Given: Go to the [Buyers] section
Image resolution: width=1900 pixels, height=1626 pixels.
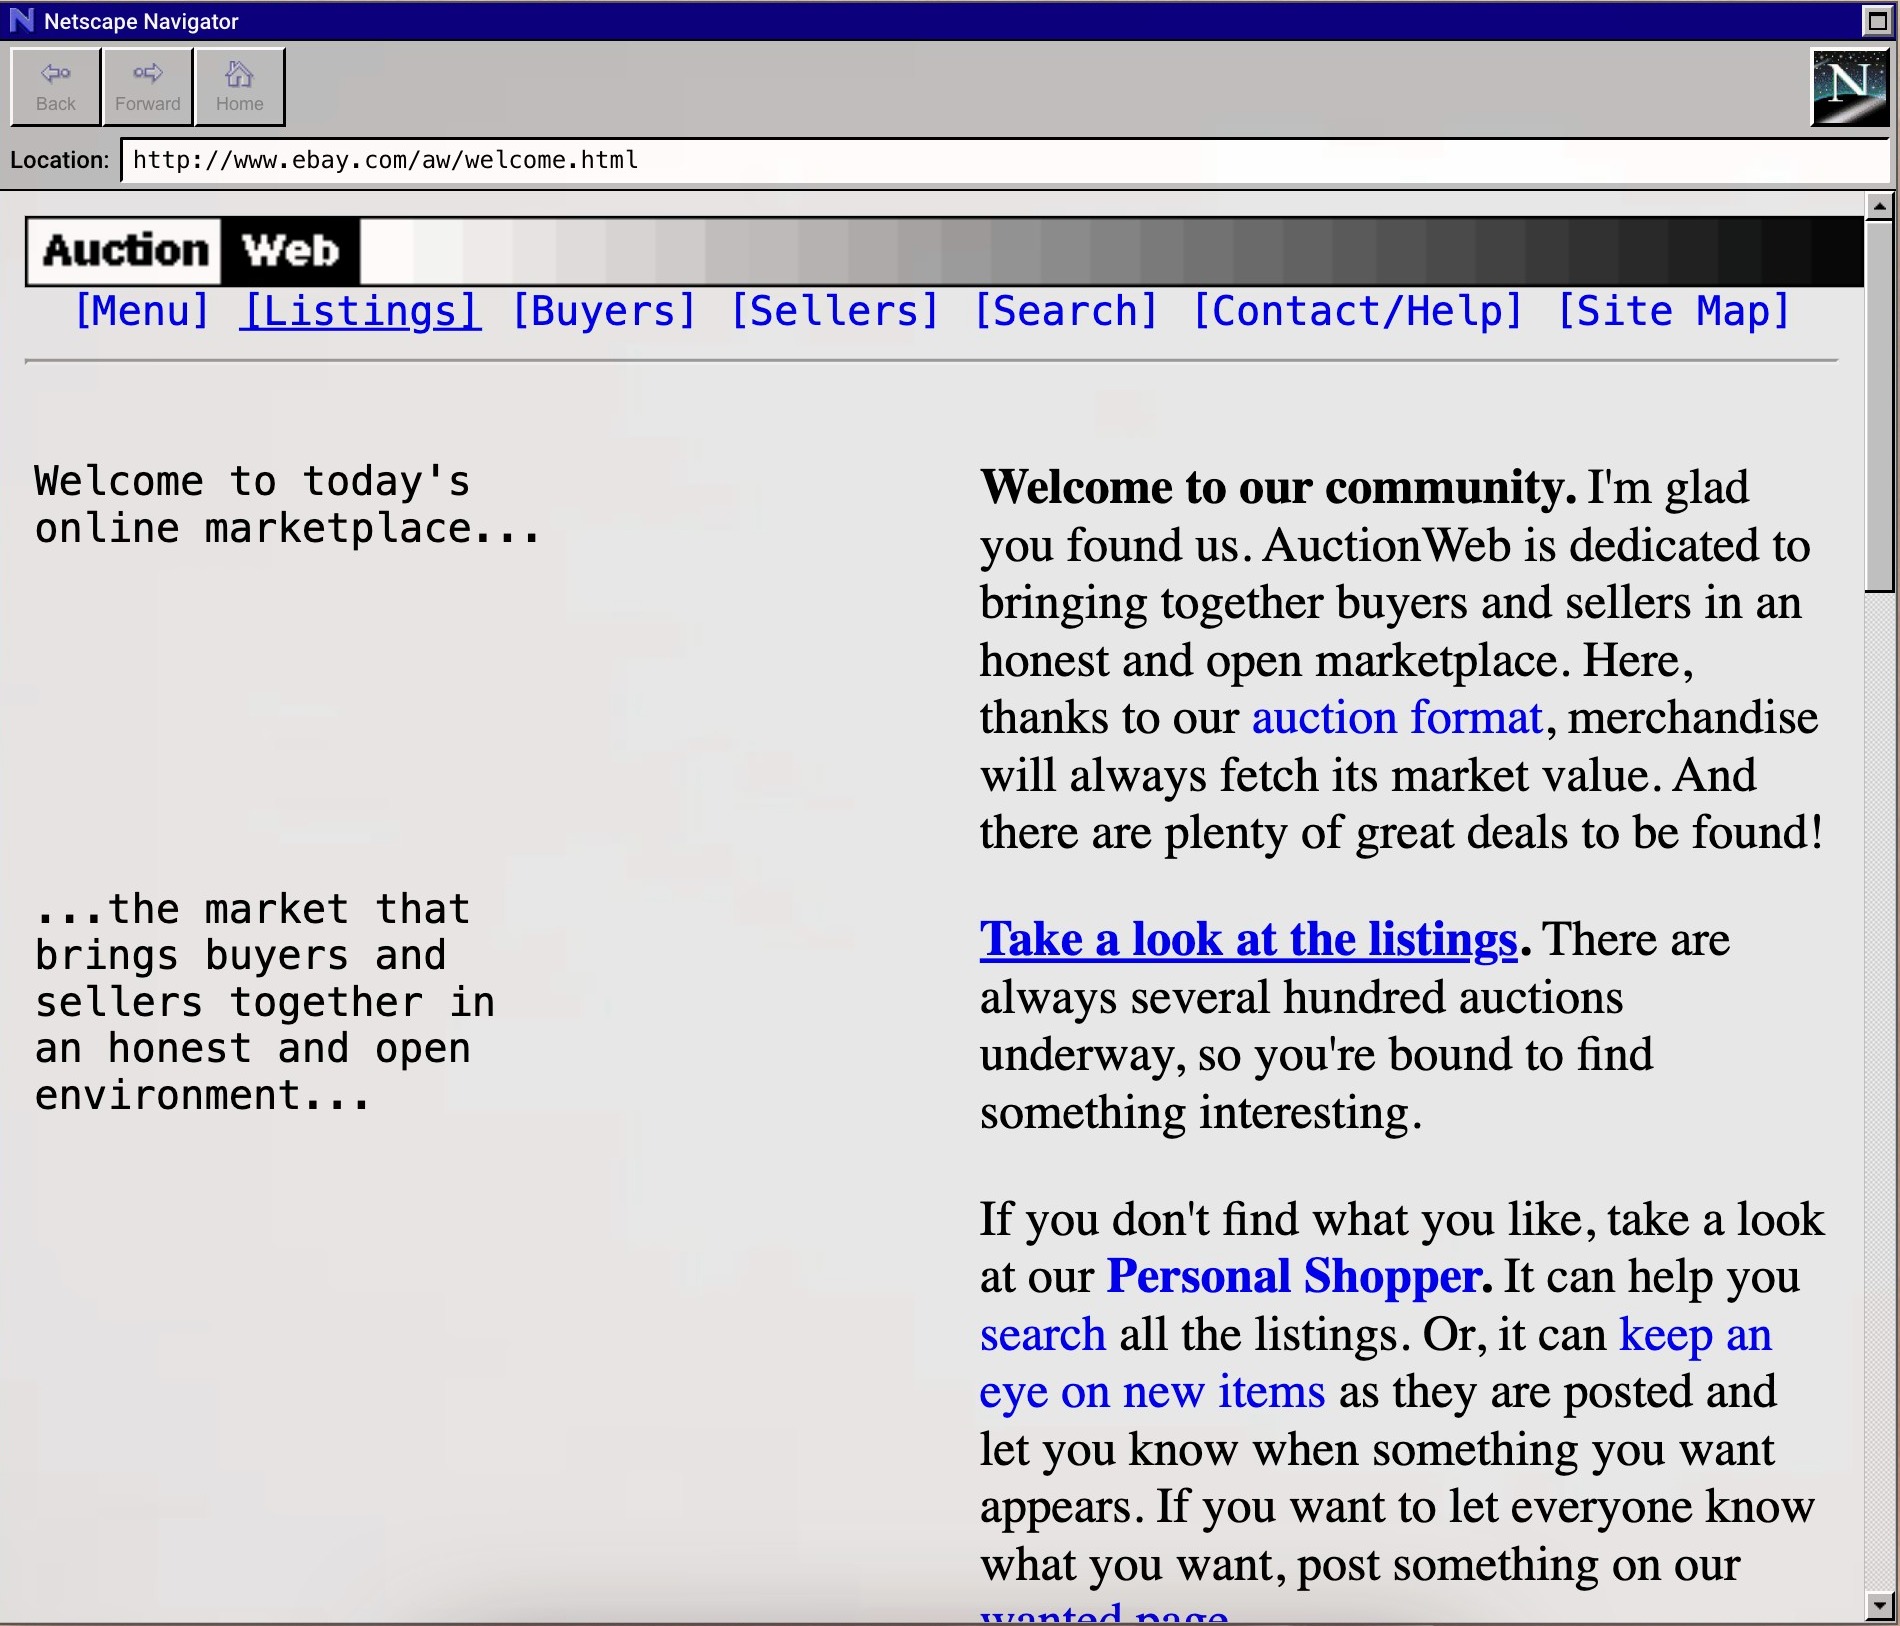Looking at the screenshot, I should (604, 311).
